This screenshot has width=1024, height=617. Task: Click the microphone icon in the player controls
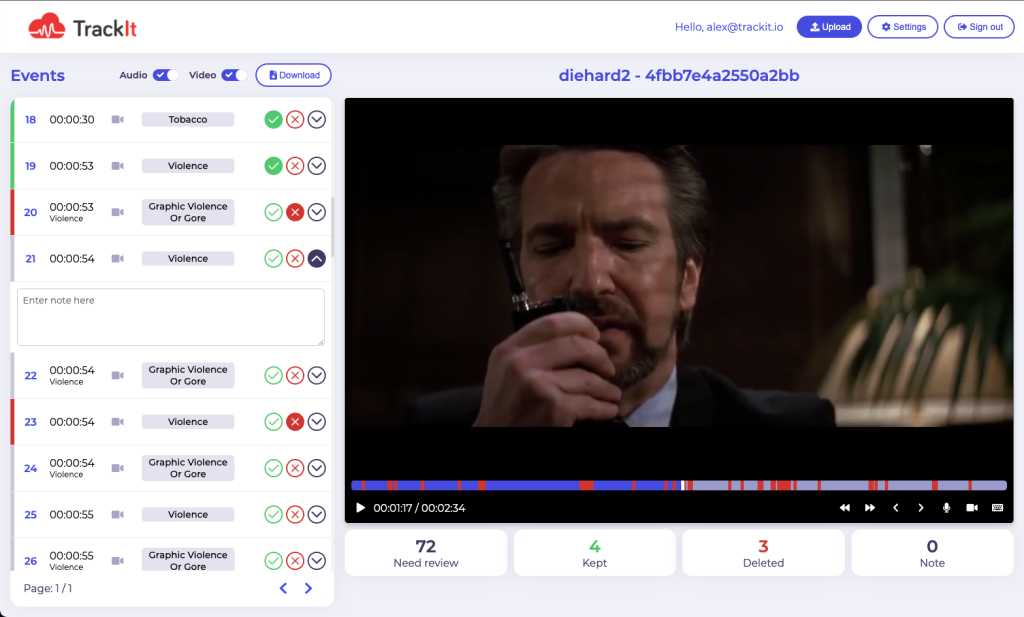(946, 508)
